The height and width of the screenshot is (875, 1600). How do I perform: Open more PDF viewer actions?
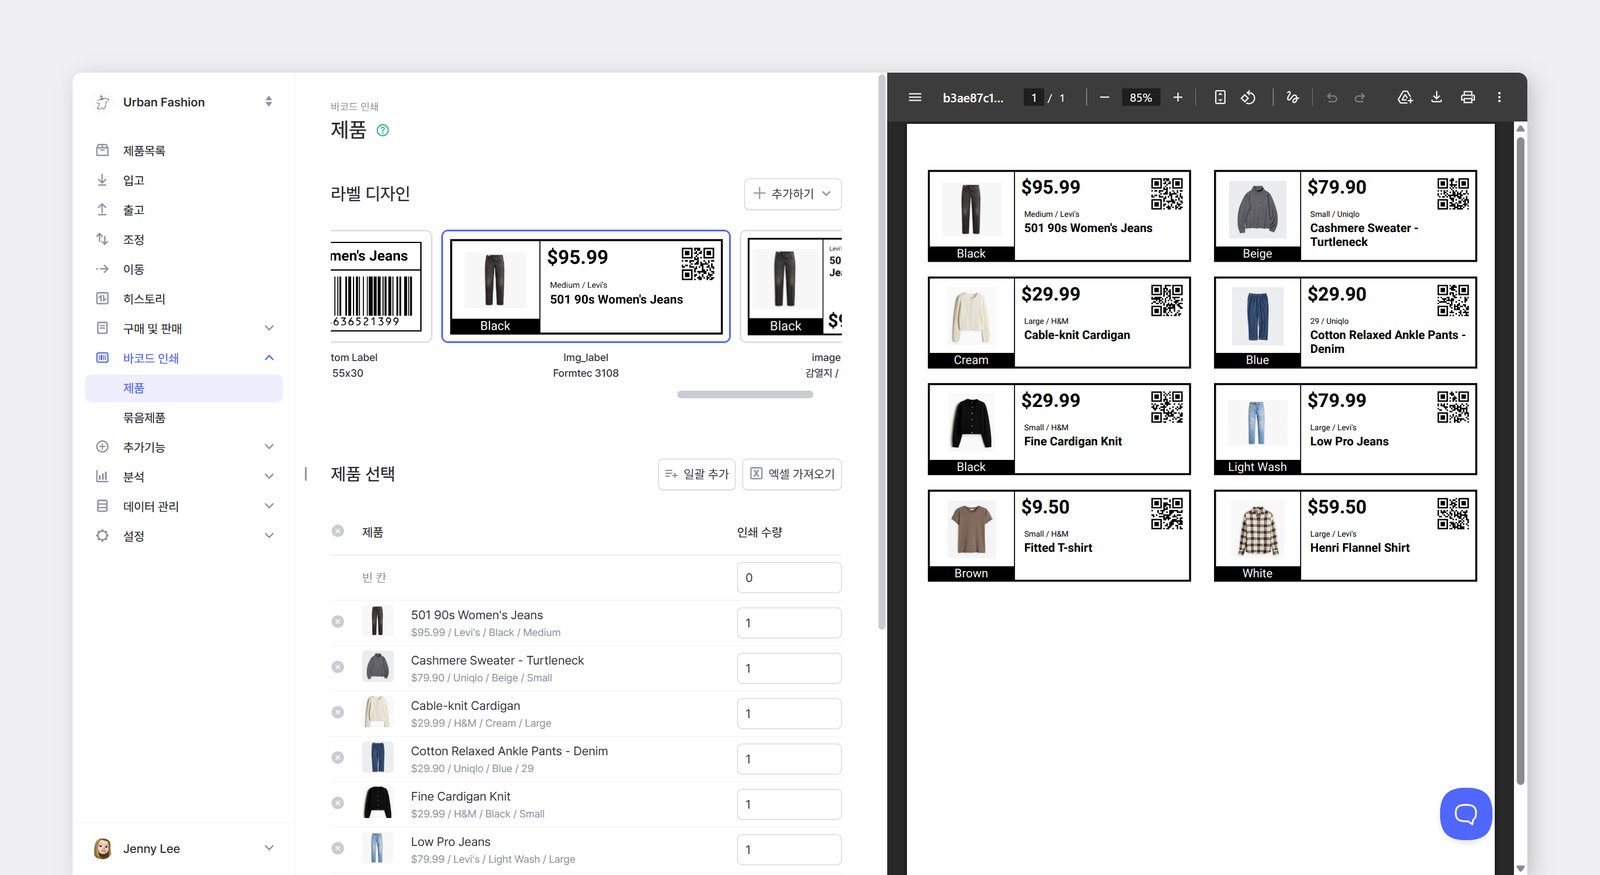(1499, 97)
